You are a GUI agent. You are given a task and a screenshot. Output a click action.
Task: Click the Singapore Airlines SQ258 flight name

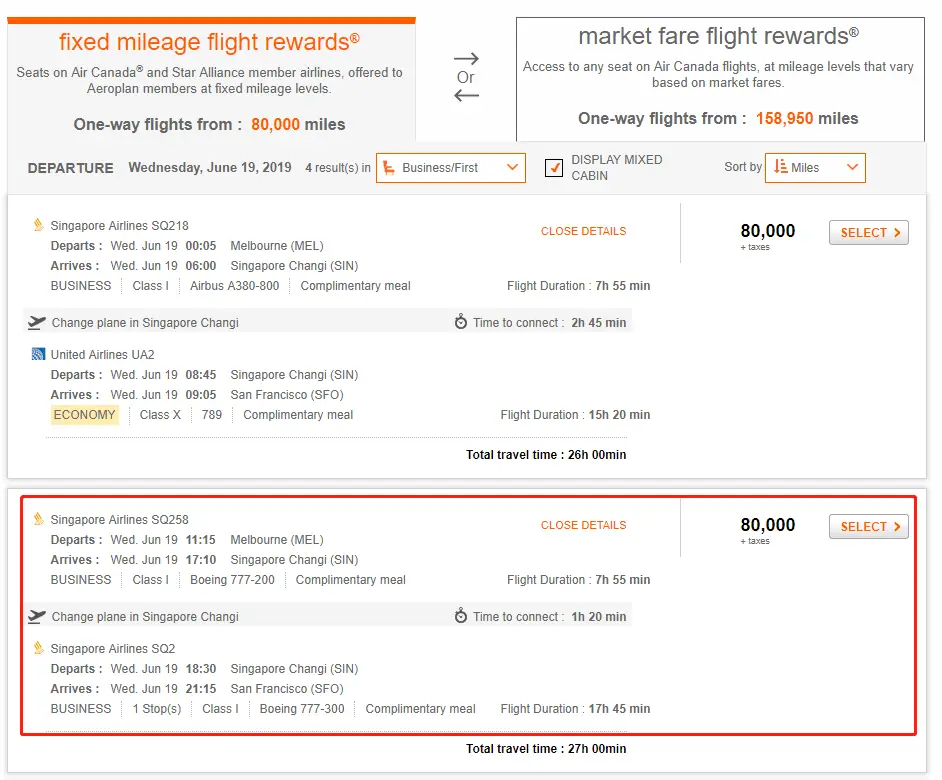click(120, 520)
